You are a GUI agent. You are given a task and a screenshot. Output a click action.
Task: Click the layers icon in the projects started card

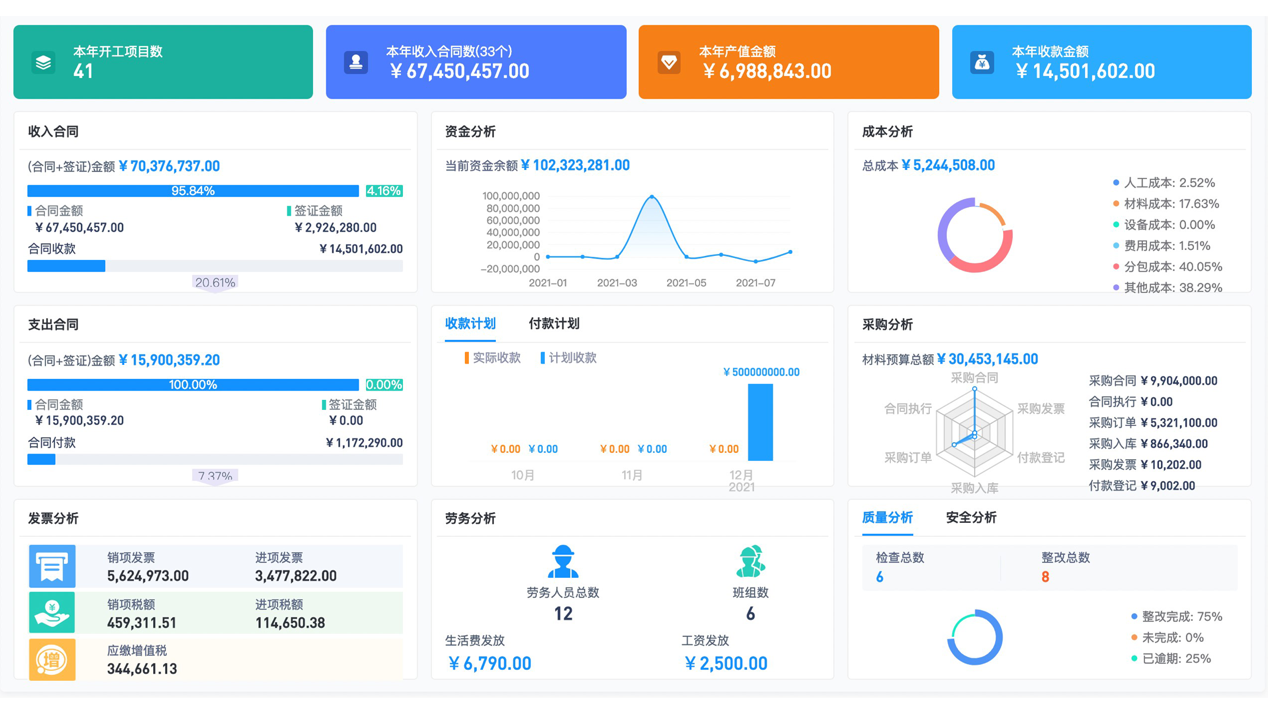(43, 62)
